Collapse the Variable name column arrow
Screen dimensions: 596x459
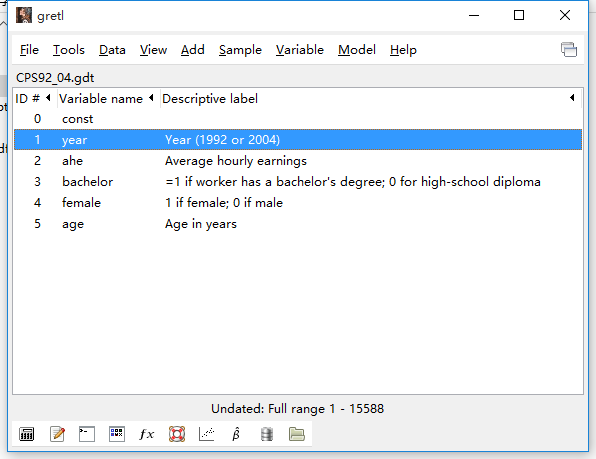pyautogui.click(x=151, y=98)
